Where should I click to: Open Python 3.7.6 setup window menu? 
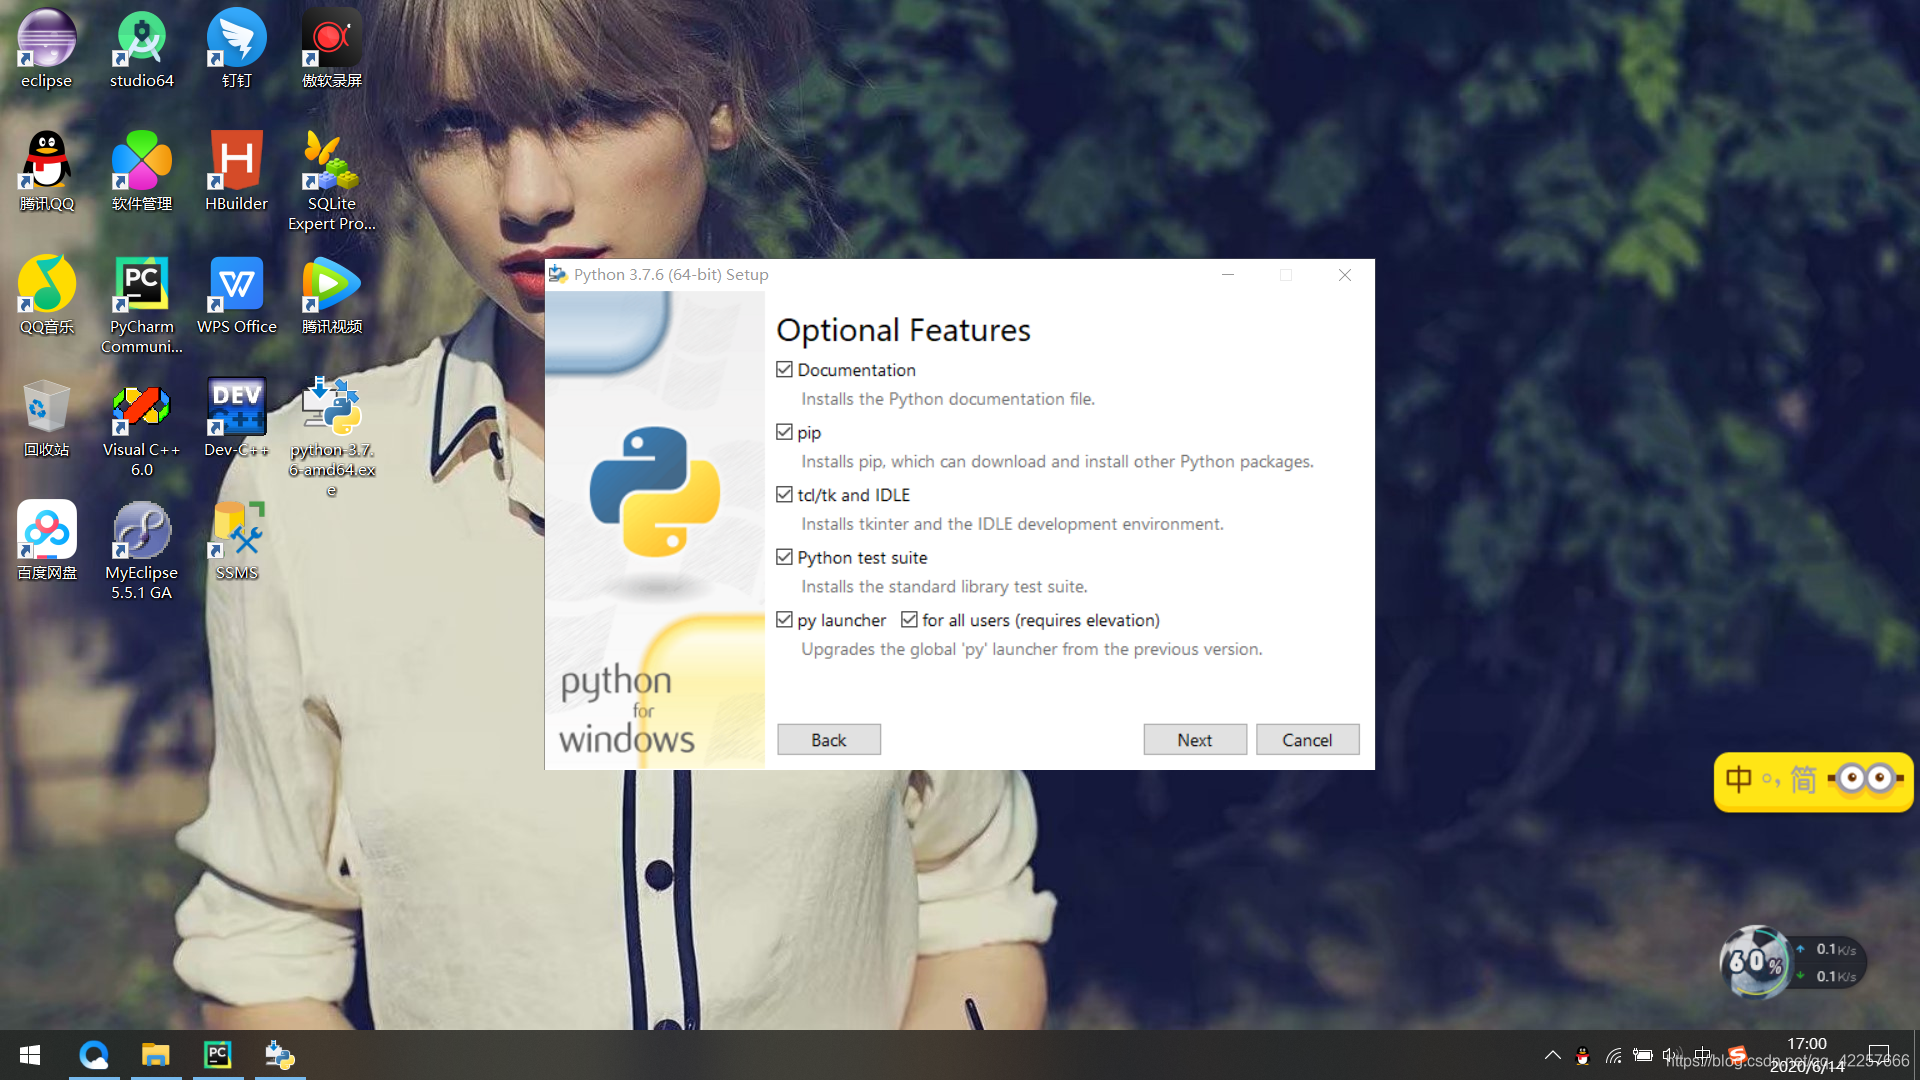pos(559,274)
